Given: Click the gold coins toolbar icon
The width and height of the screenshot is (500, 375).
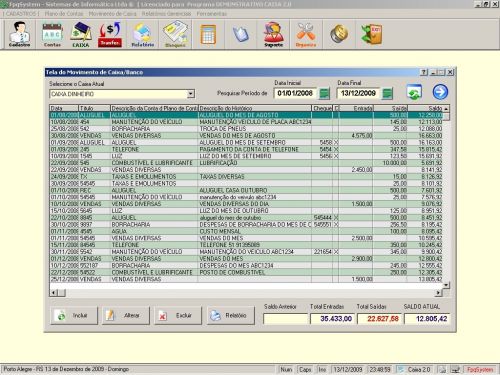Looking at the screenshot, I should pyautogui.click(x=339, y=34).
